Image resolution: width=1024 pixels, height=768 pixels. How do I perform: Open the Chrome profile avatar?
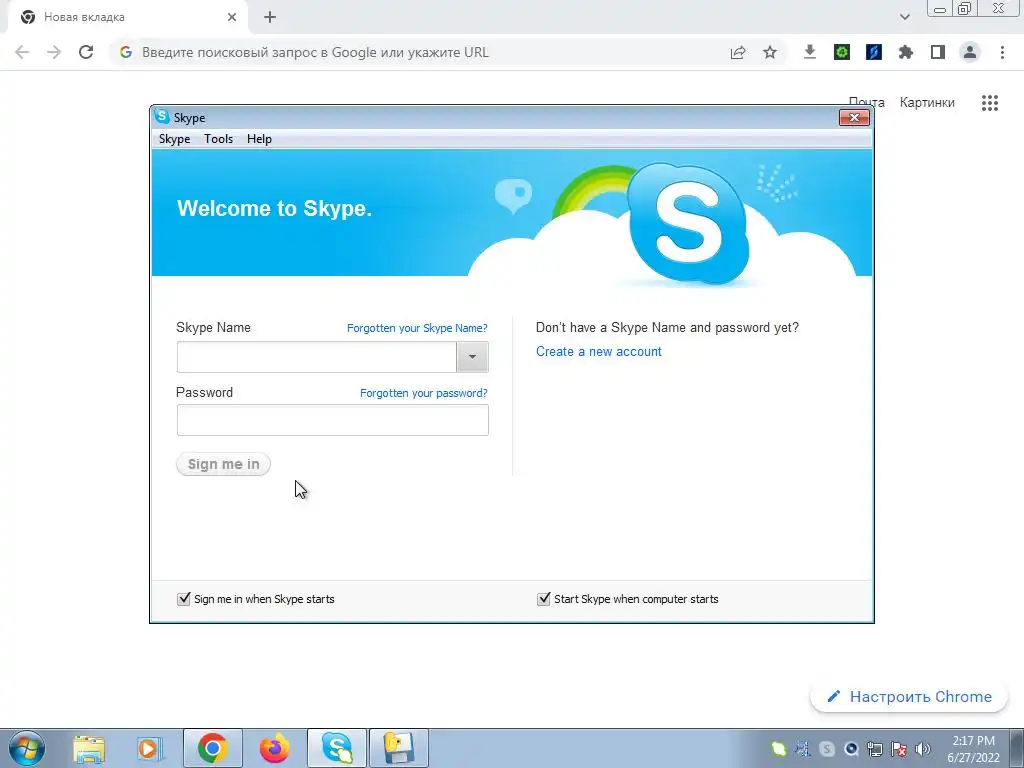[x=970, y=52]
